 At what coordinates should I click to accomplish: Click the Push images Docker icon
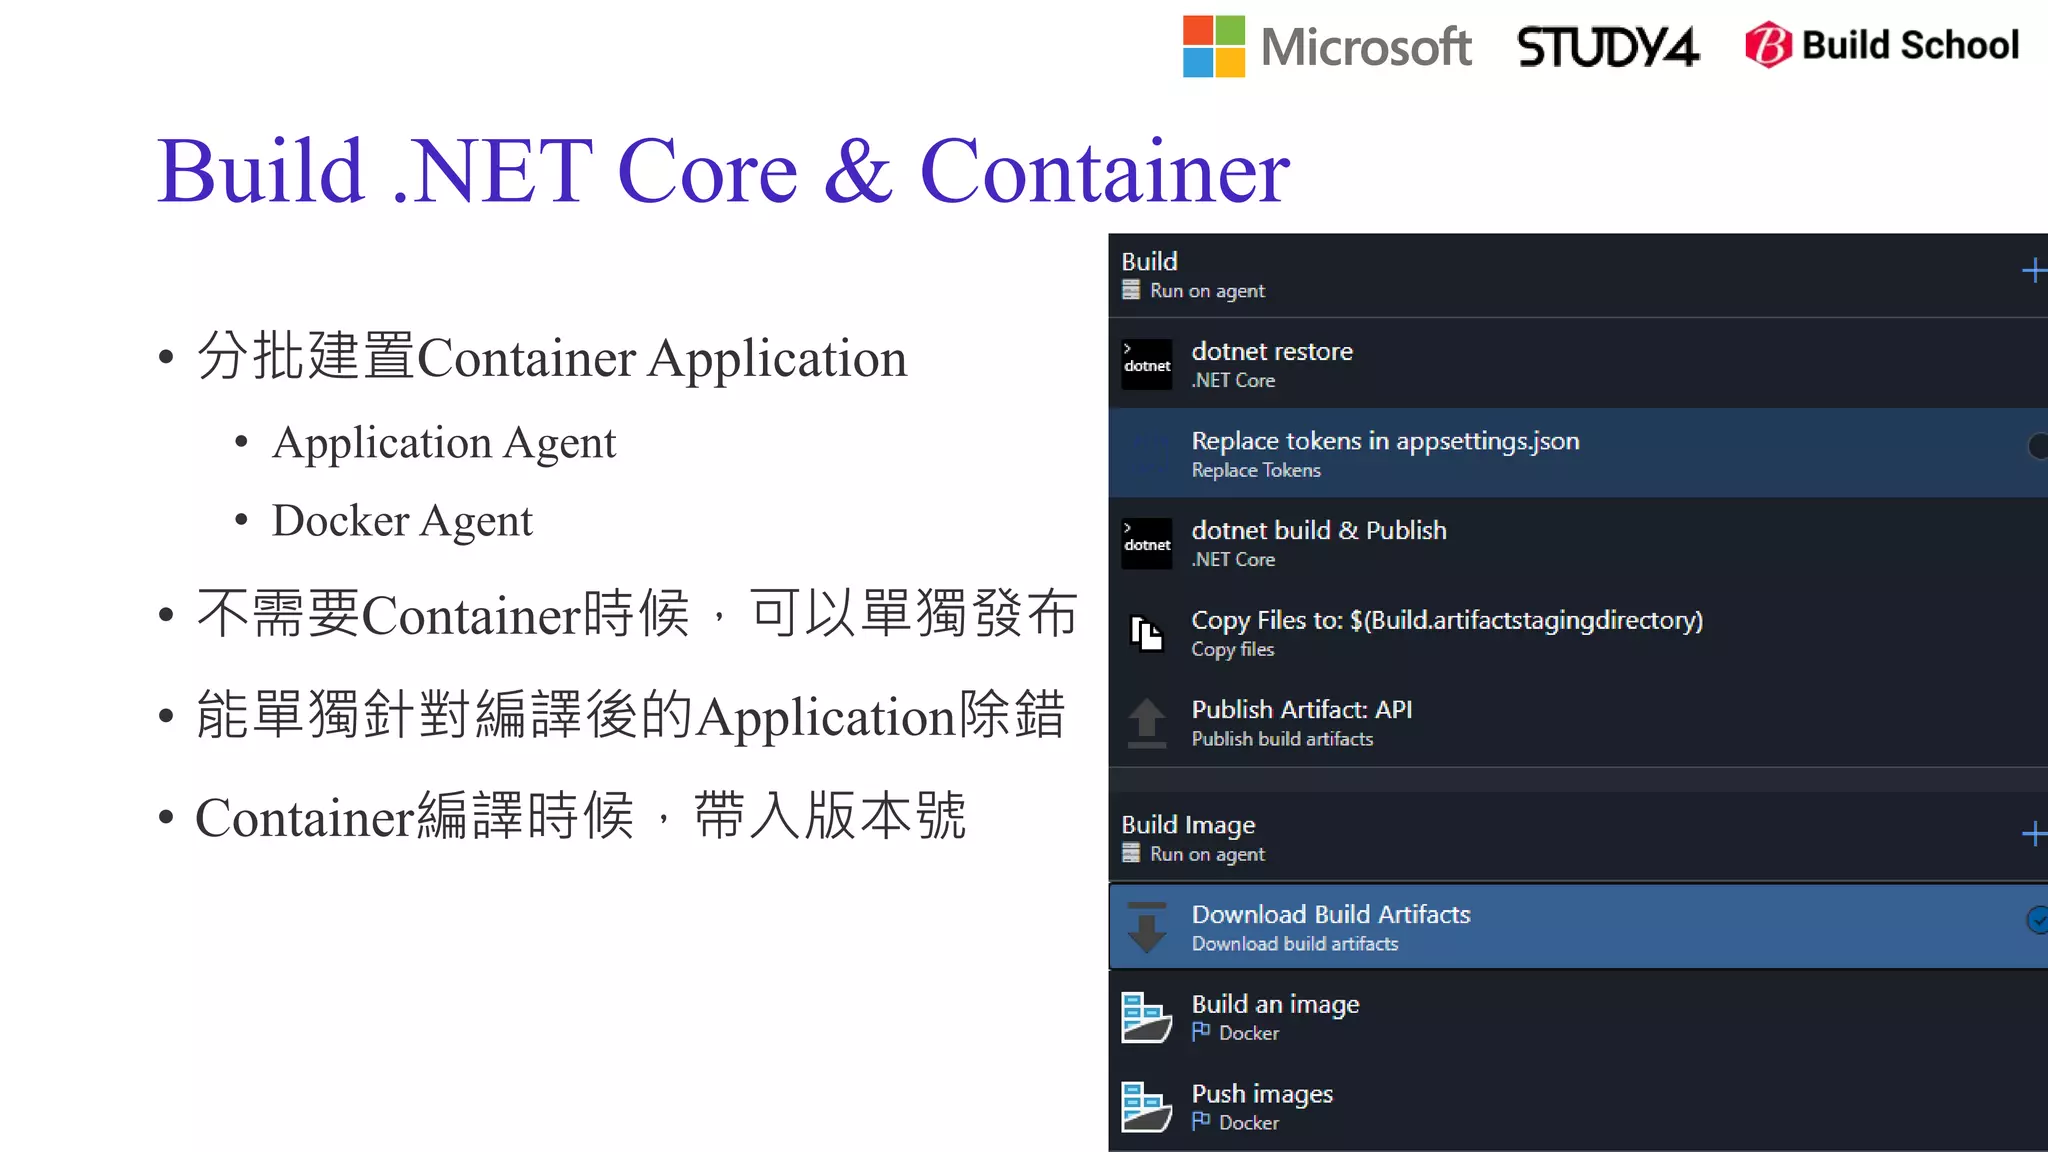1146,1107
